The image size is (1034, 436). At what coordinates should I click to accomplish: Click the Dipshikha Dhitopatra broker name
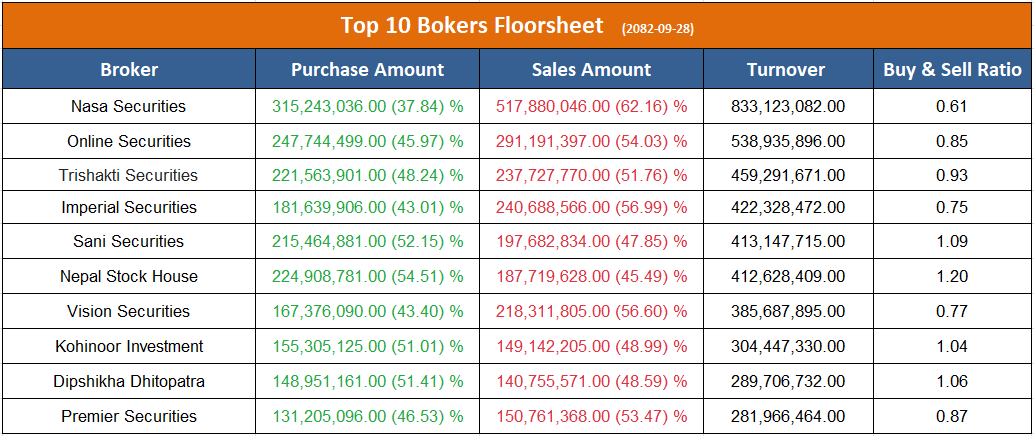[129, 381]
